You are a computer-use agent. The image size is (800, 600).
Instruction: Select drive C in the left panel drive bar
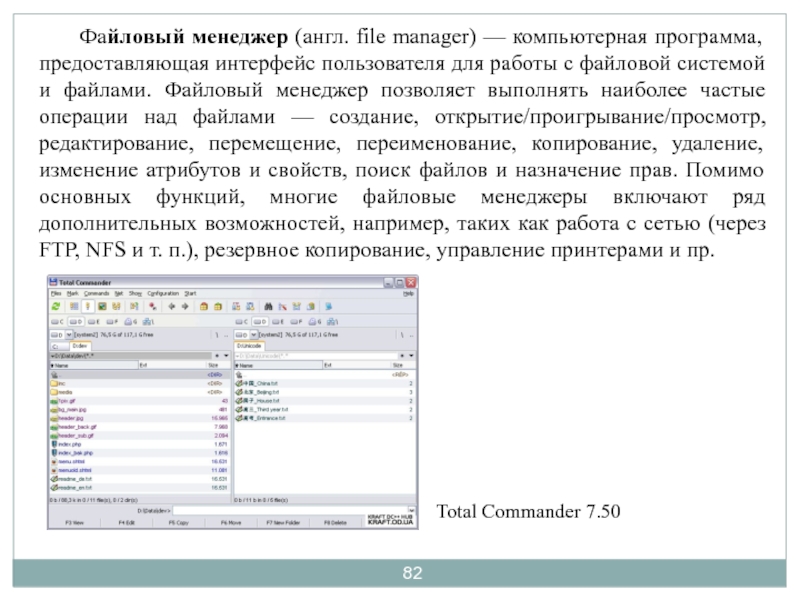[55, 322]
